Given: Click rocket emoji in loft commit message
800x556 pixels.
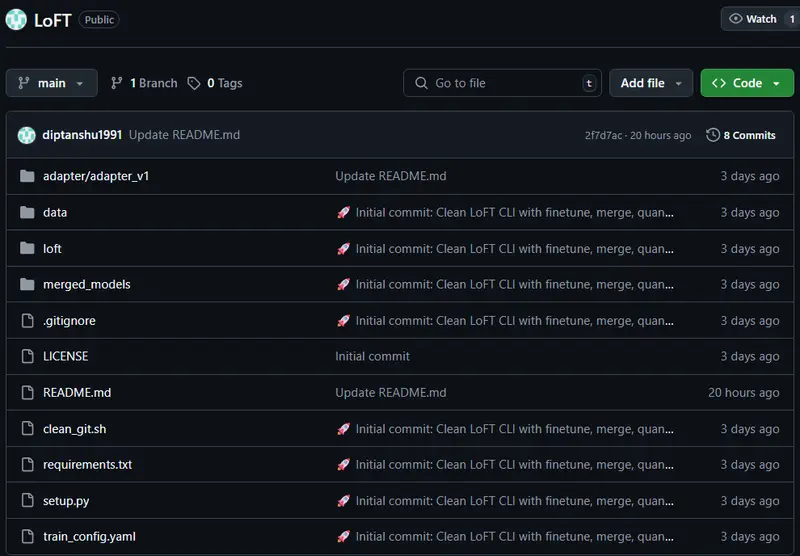Looking at the screenshot, I should (x=343, y=248).
